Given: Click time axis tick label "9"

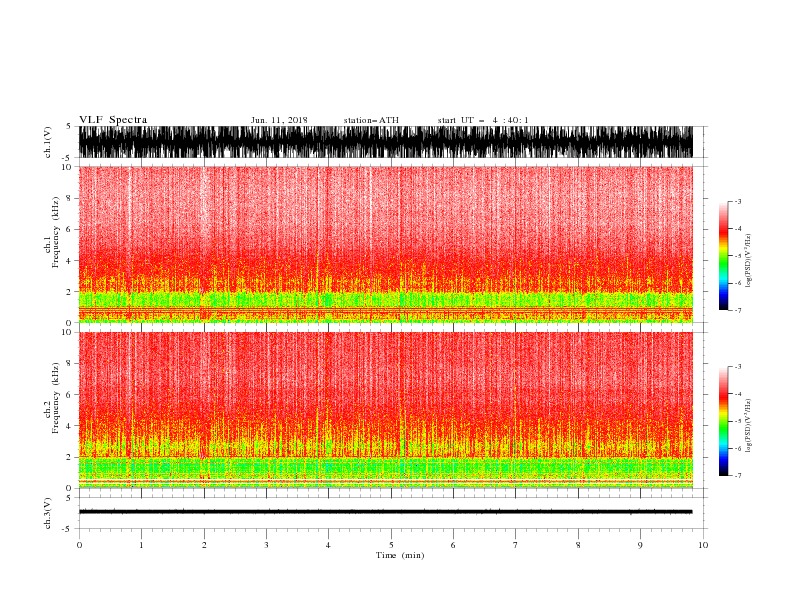Looking at the screenshot, I should coord(640,545).
